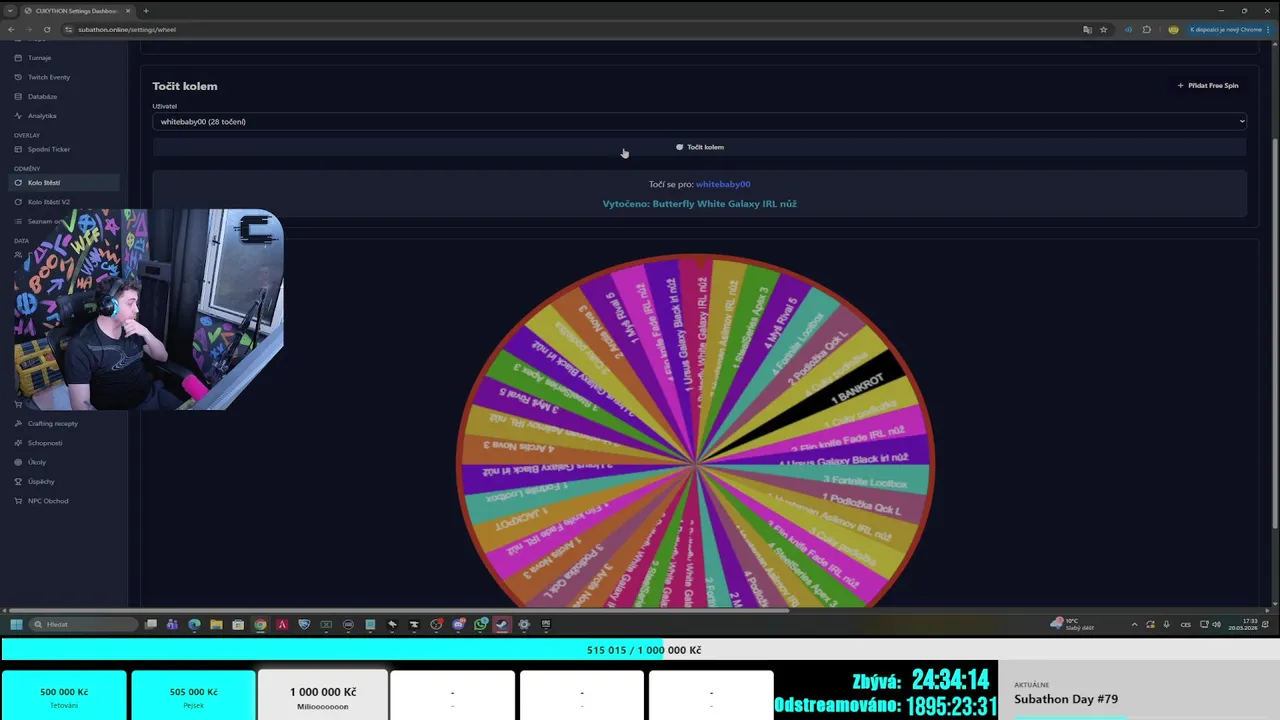The image size is (1280, 720).
Task: Reload the page
Action: 46,29
